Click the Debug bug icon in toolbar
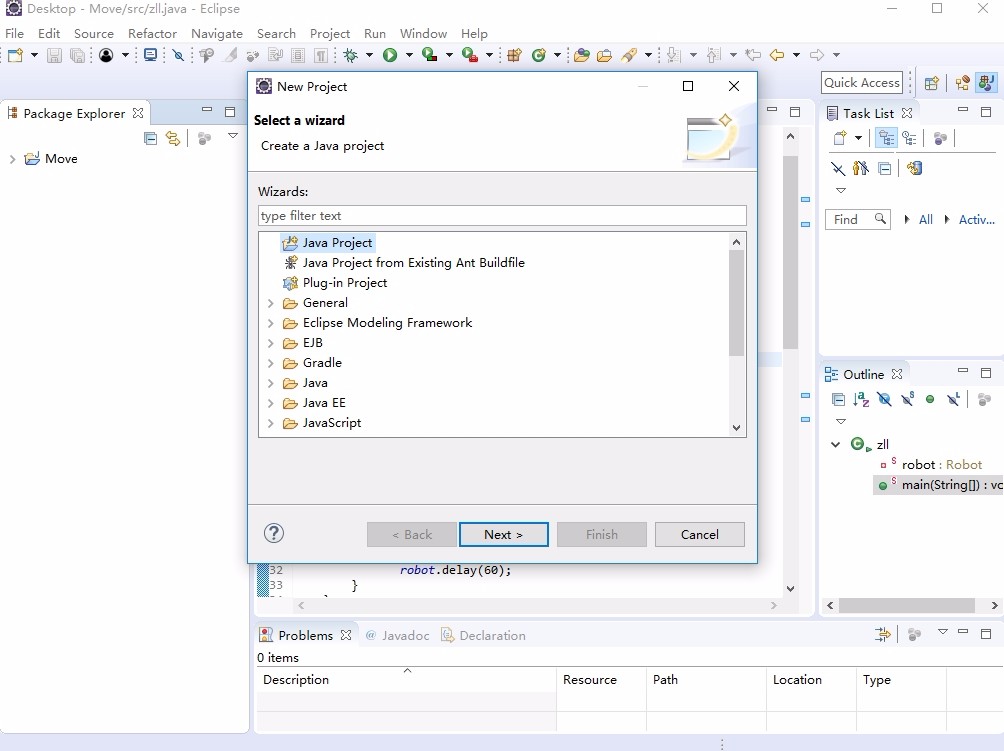This screenshot has width=1004, height=751. click(350, 55)
